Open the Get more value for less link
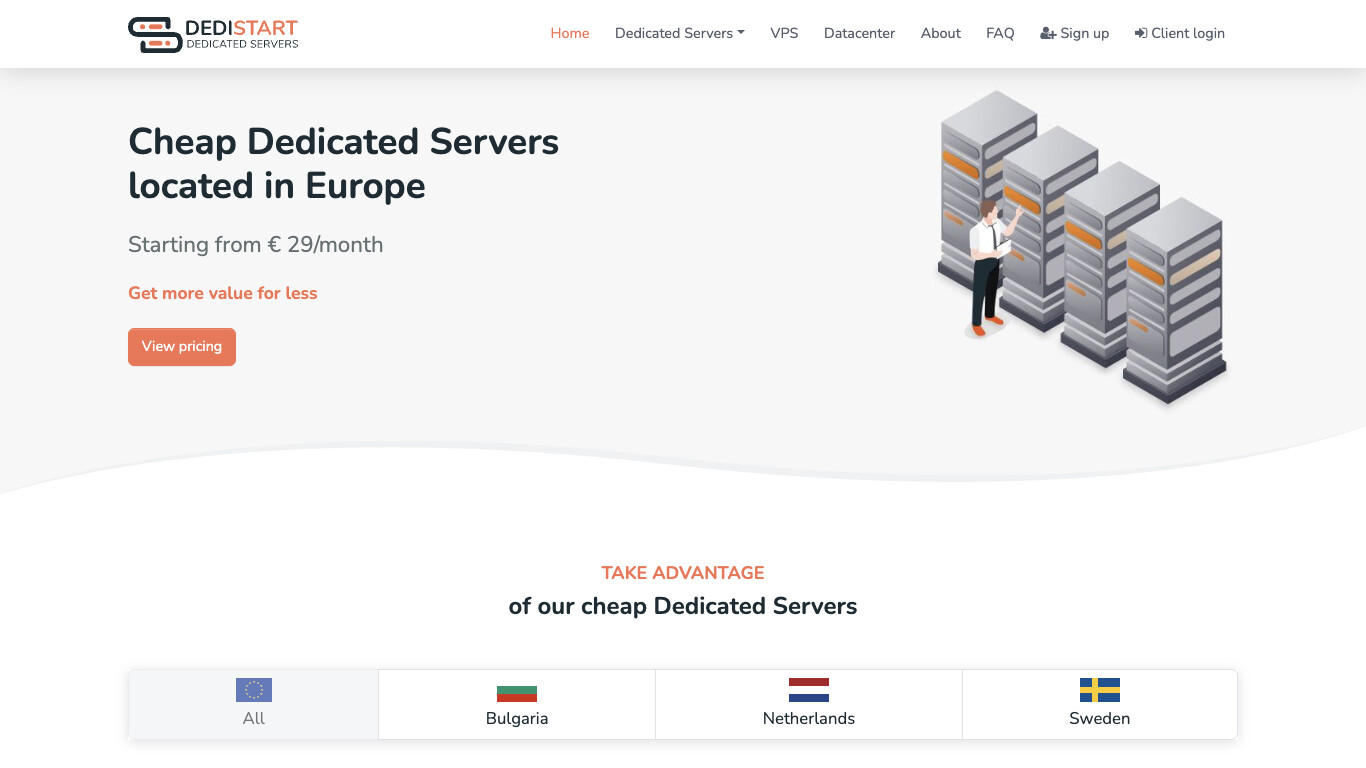The width and height of the screenshot is (1366, 768). pos(222,293)
